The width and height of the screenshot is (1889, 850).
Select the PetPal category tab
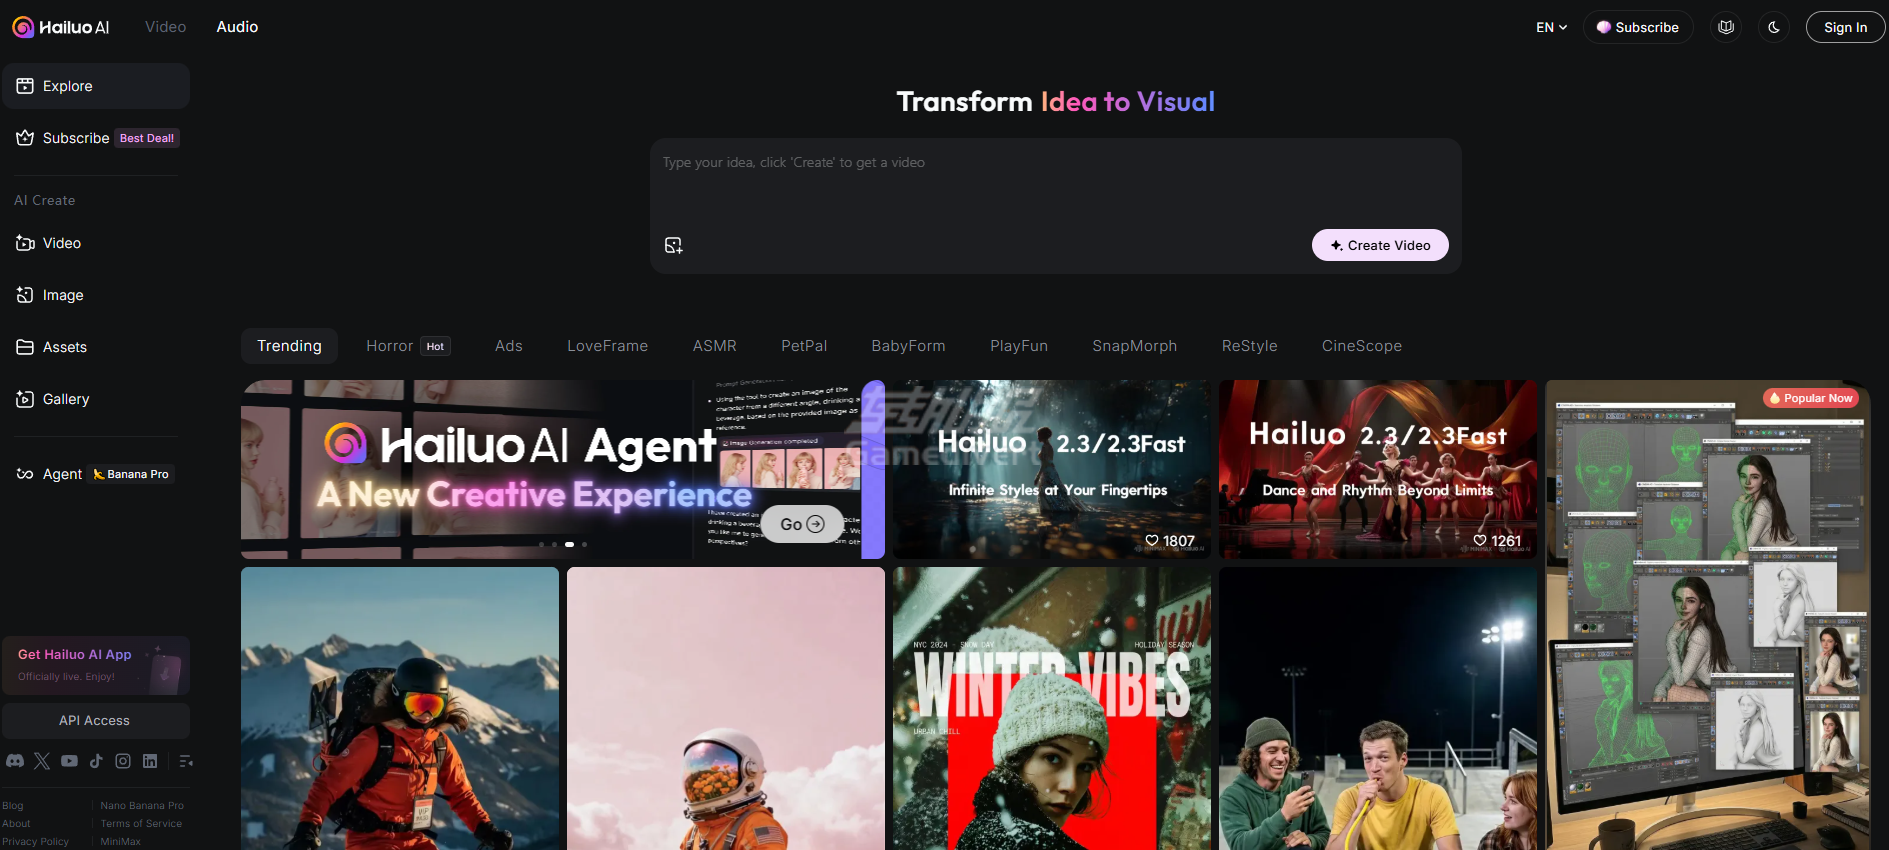click(x=804, y=346)
